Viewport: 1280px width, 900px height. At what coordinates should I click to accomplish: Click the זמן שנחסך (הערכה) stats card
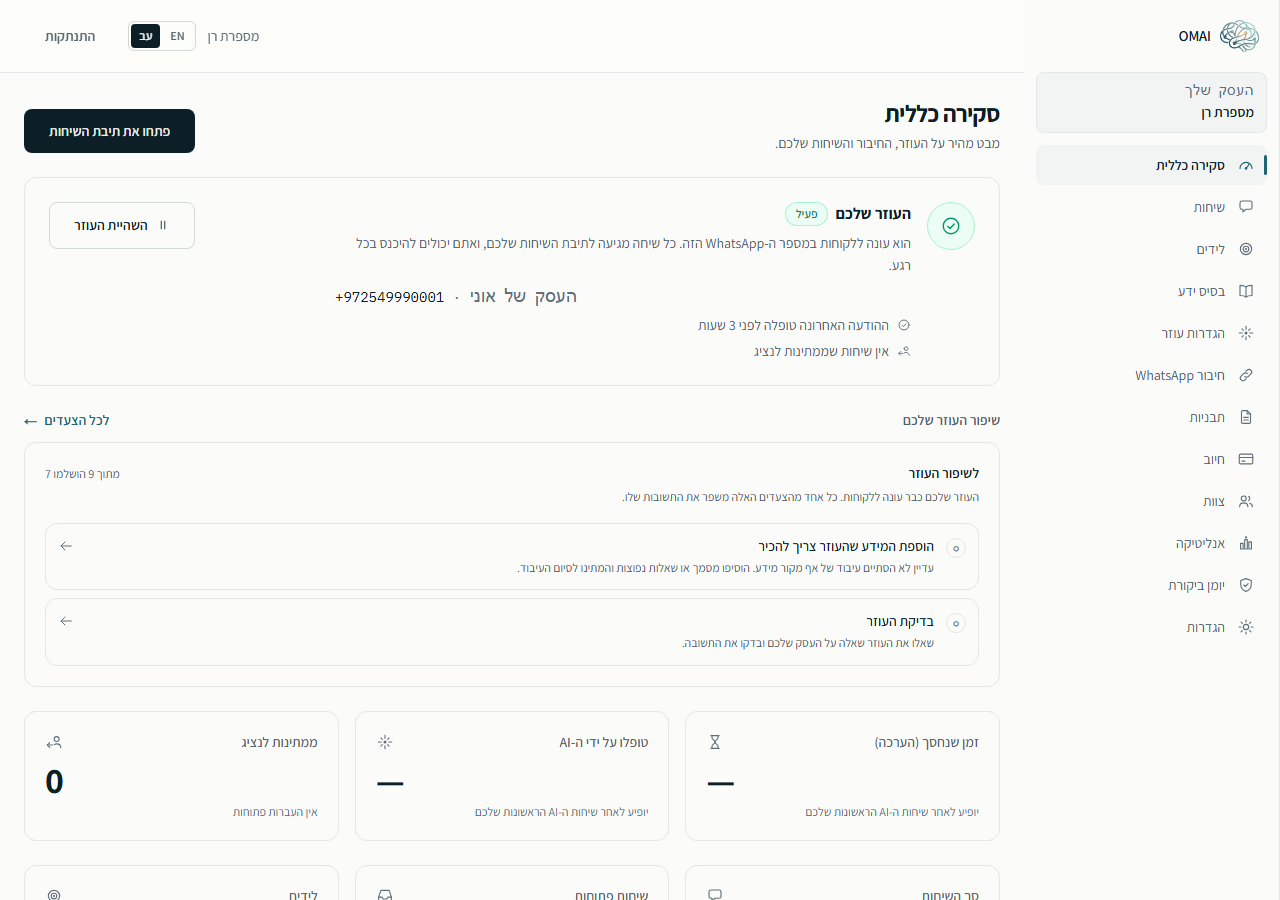click(x=842, y=776)
